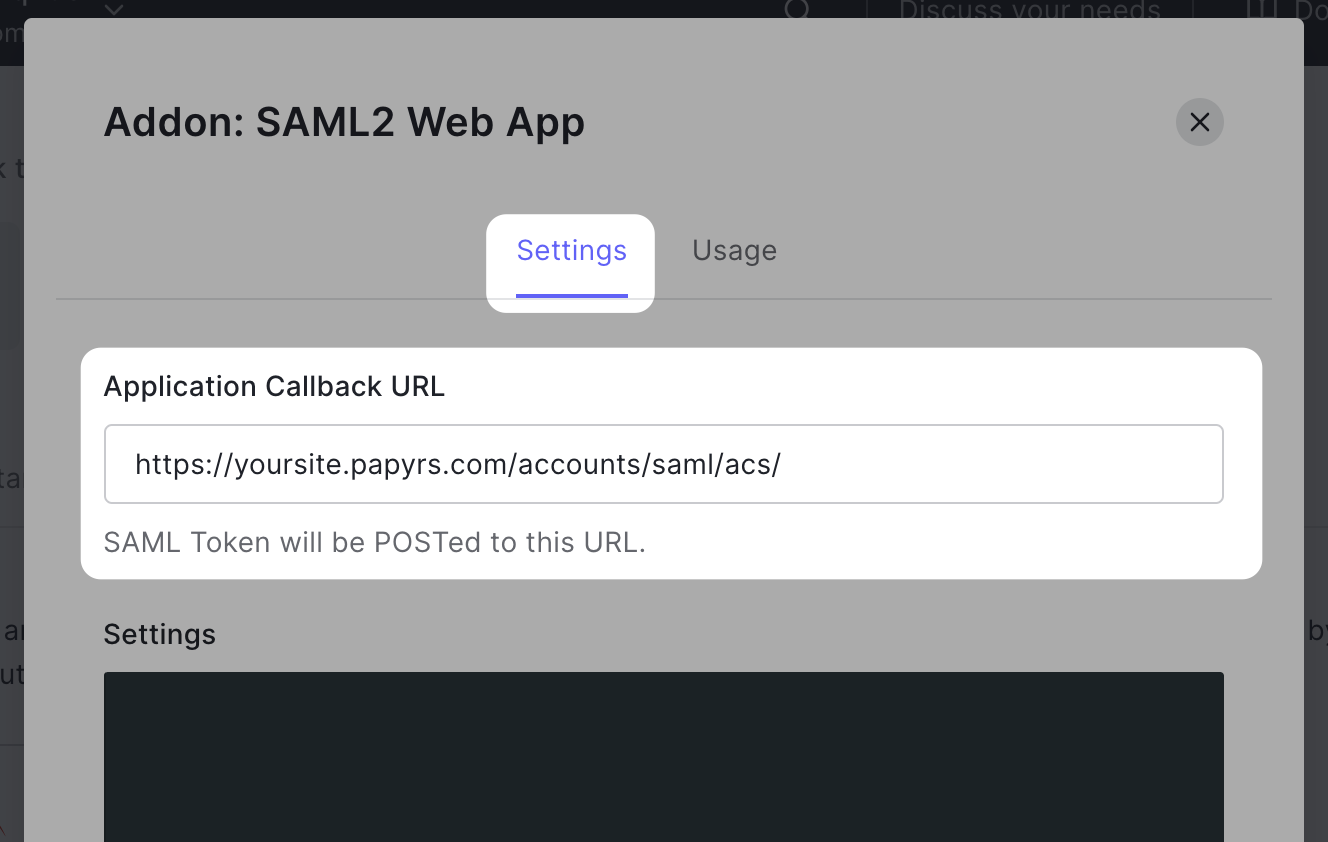The image size is (1328, 842).
Task: Select the Settings tab
Action: tap(571, 250)
